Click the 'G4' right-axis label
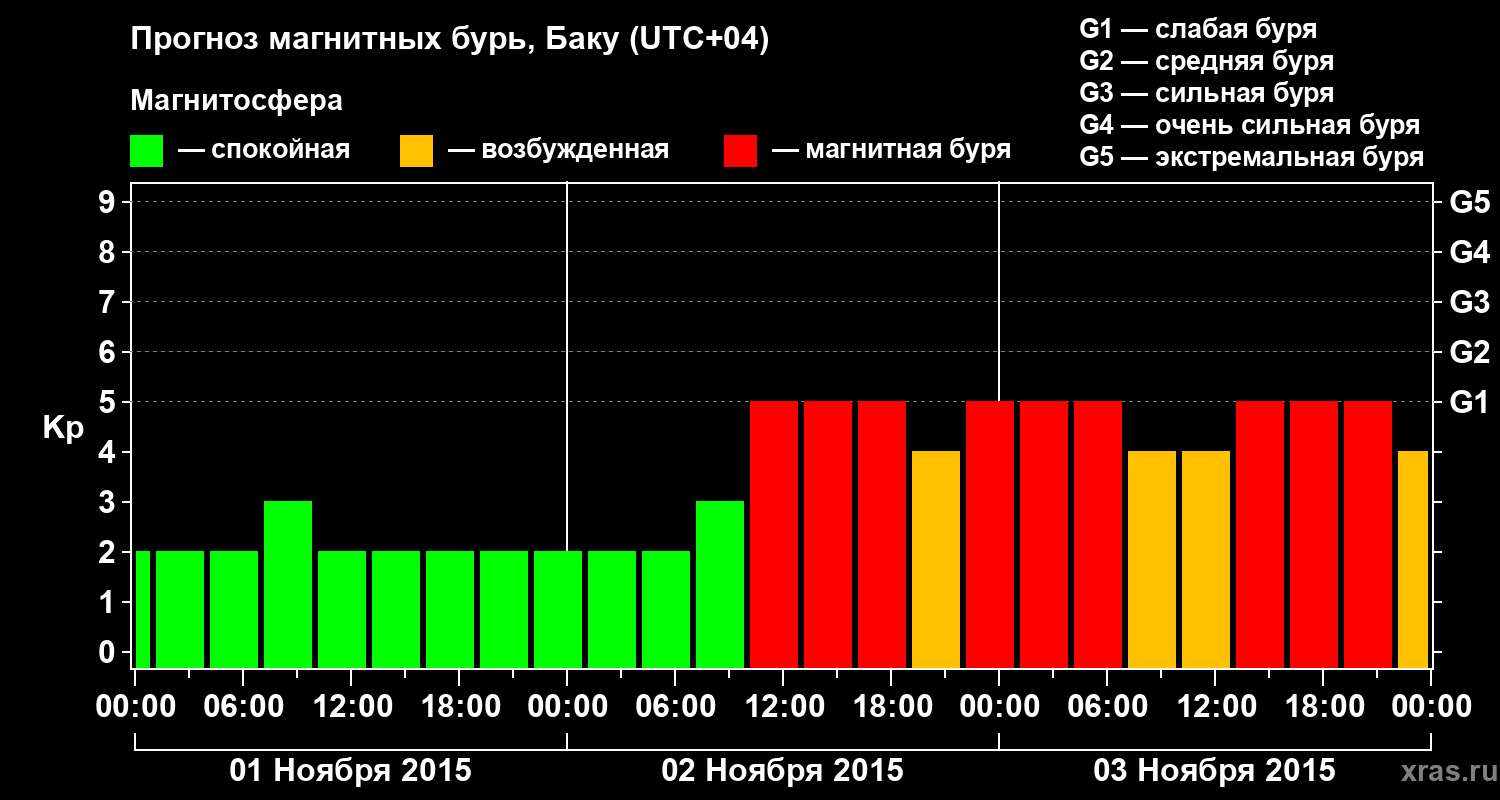Image resolution: width=1500 pixels, height=800 pixels. pyautogui.click(x=1469, y=252)
